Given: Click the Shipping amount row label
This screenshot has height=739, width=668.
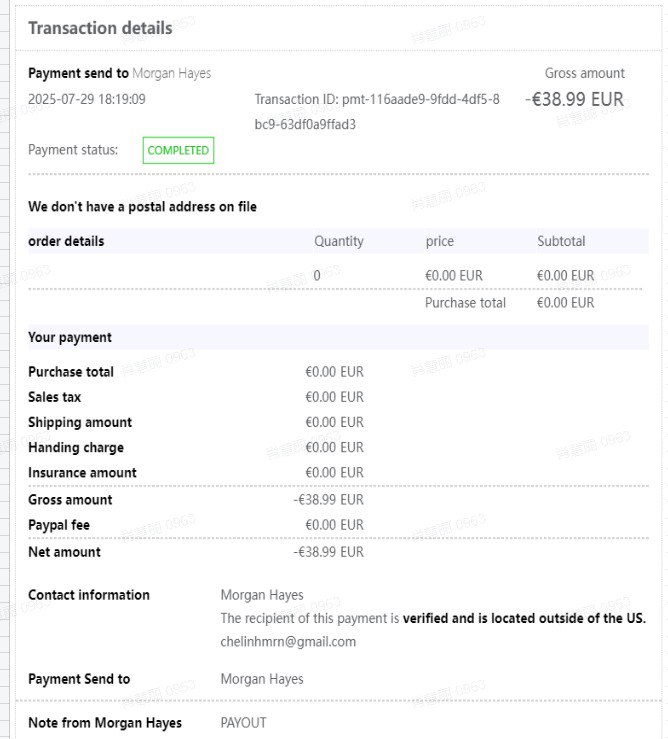Looking at the screenshot, I should point(80,422).
